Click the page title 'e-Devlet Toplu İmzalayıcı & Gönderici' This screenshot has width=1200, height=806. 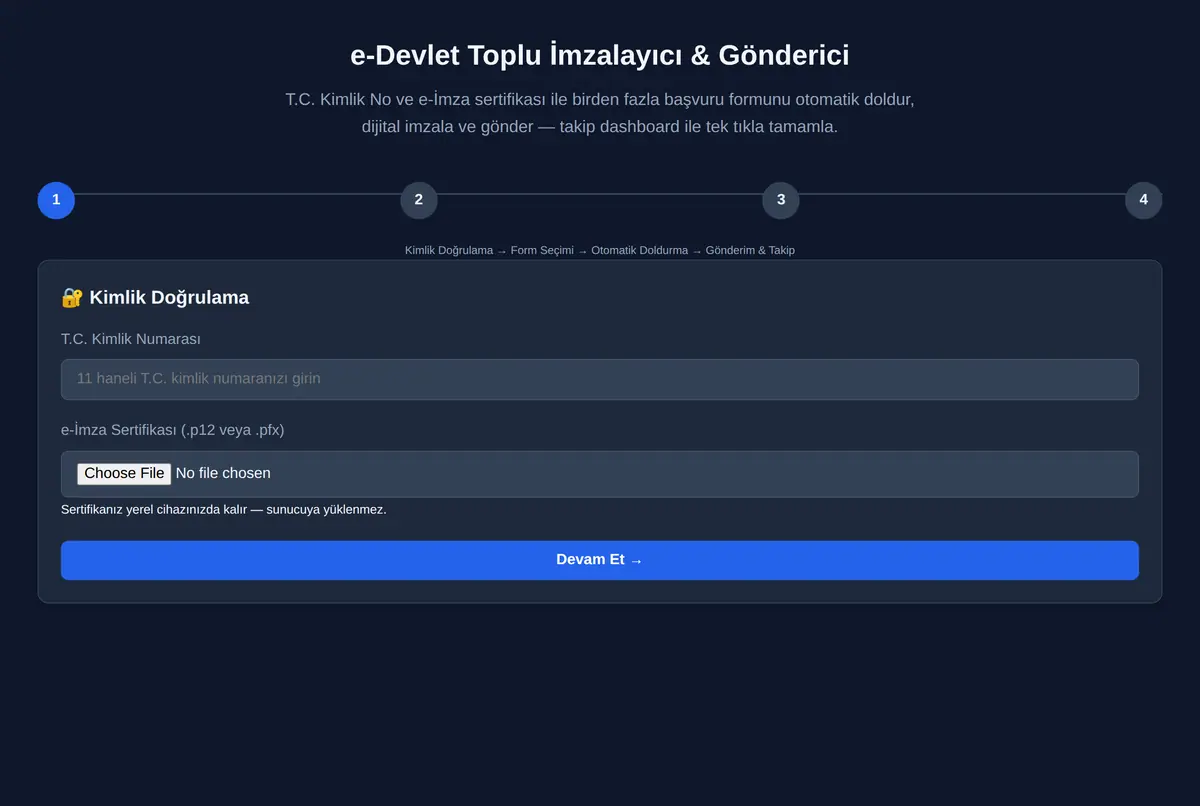click(600, 55)
